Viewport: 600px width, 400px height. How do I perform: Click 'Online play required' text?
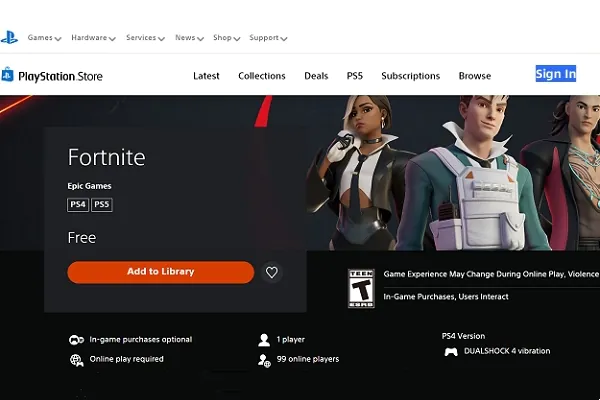coord(127,359)
